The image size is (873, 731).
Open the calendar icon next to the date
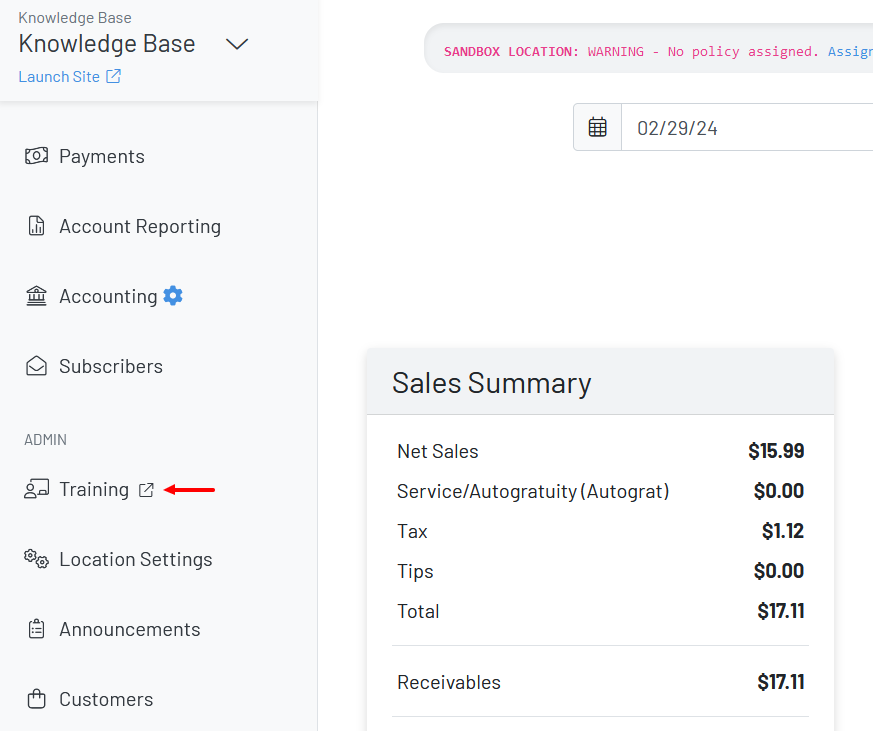(x=598, y=128)
